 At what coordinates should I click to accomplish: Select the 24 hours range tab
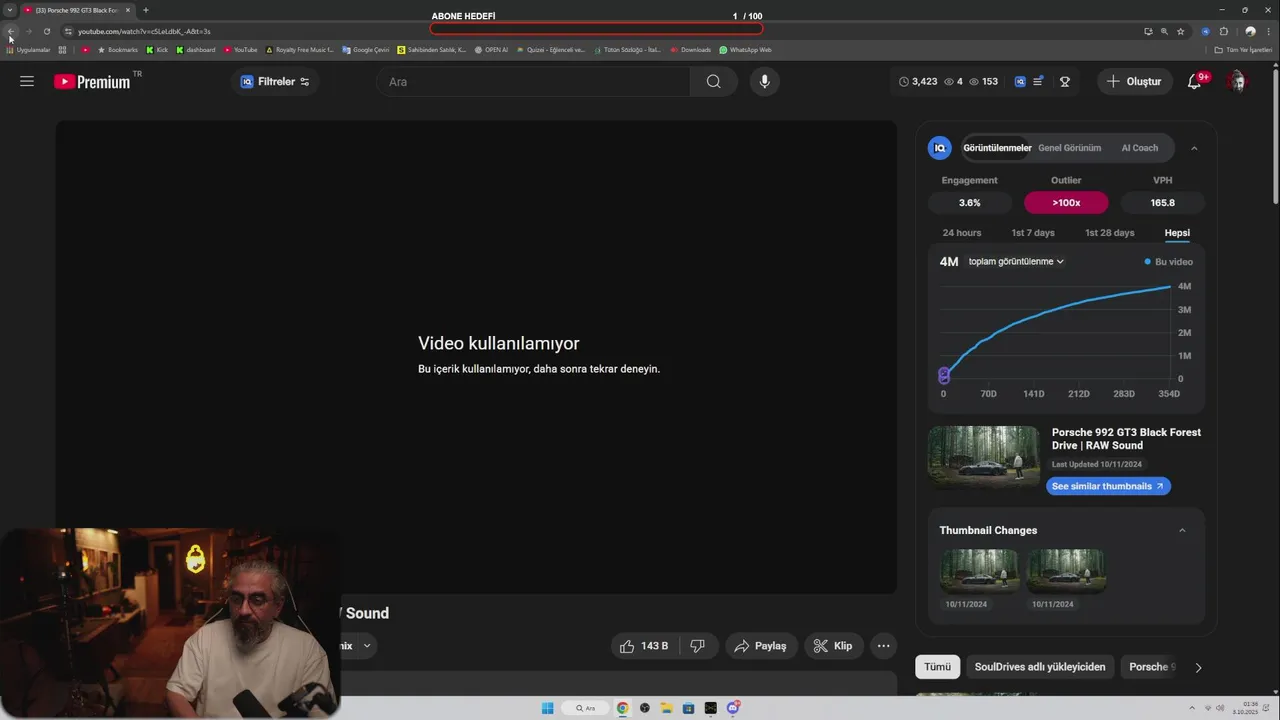pyautogui.click(x=961, y=233)
